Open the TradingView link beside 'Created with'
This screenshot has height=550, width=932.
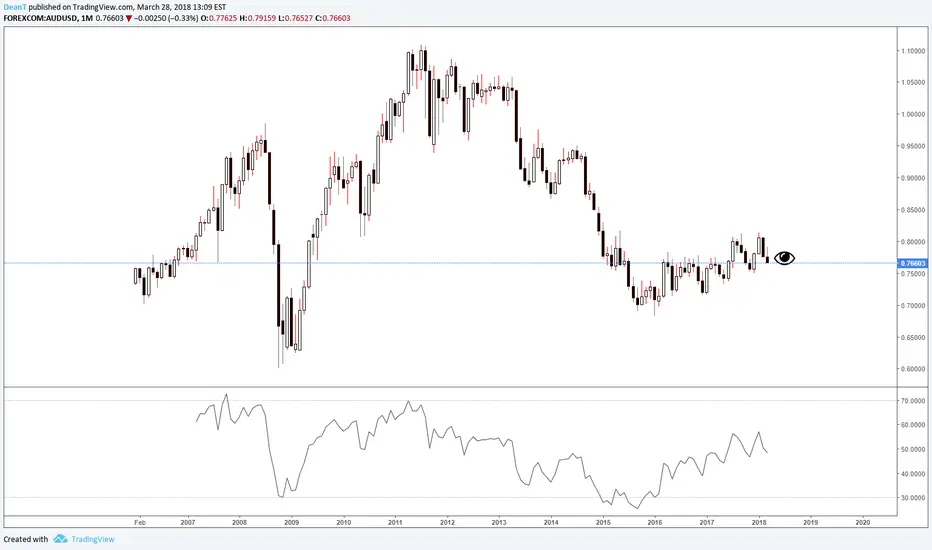(x=93, y=539)
